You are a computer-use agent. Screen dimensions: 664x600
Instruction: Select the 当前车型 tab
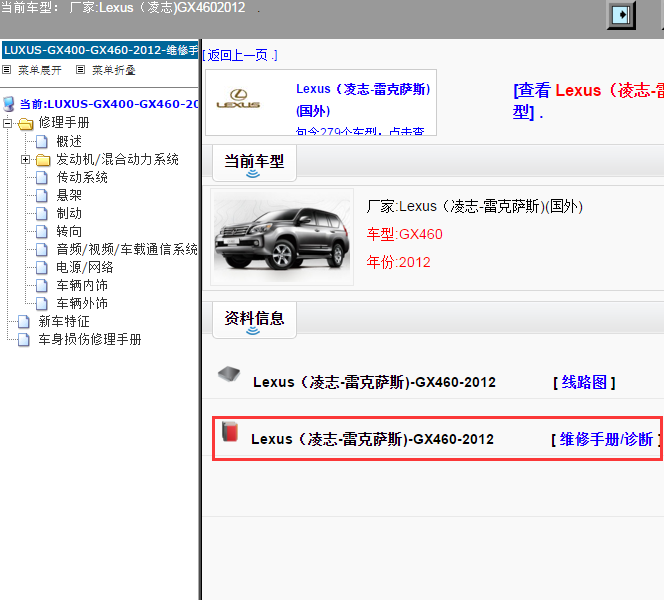(x=254, y=163)
